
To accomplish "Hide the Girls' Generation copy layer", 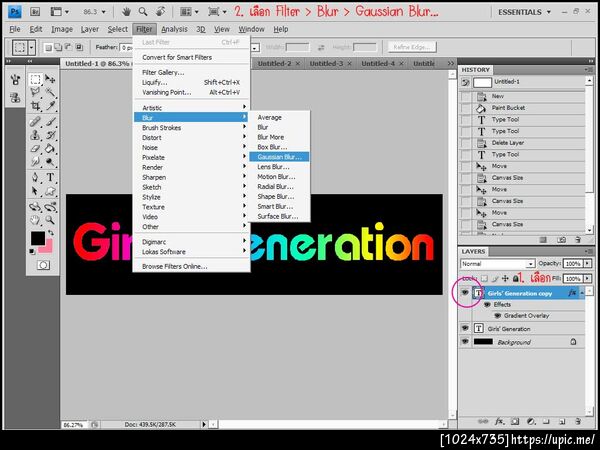I will (x=465, y=293).
